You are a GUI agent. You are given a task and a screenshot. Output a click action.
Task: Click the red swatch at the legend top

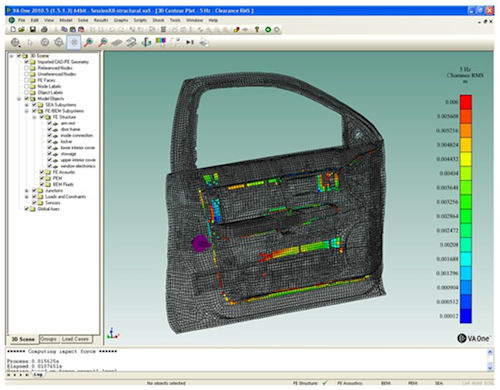click(x=466, y=102)
